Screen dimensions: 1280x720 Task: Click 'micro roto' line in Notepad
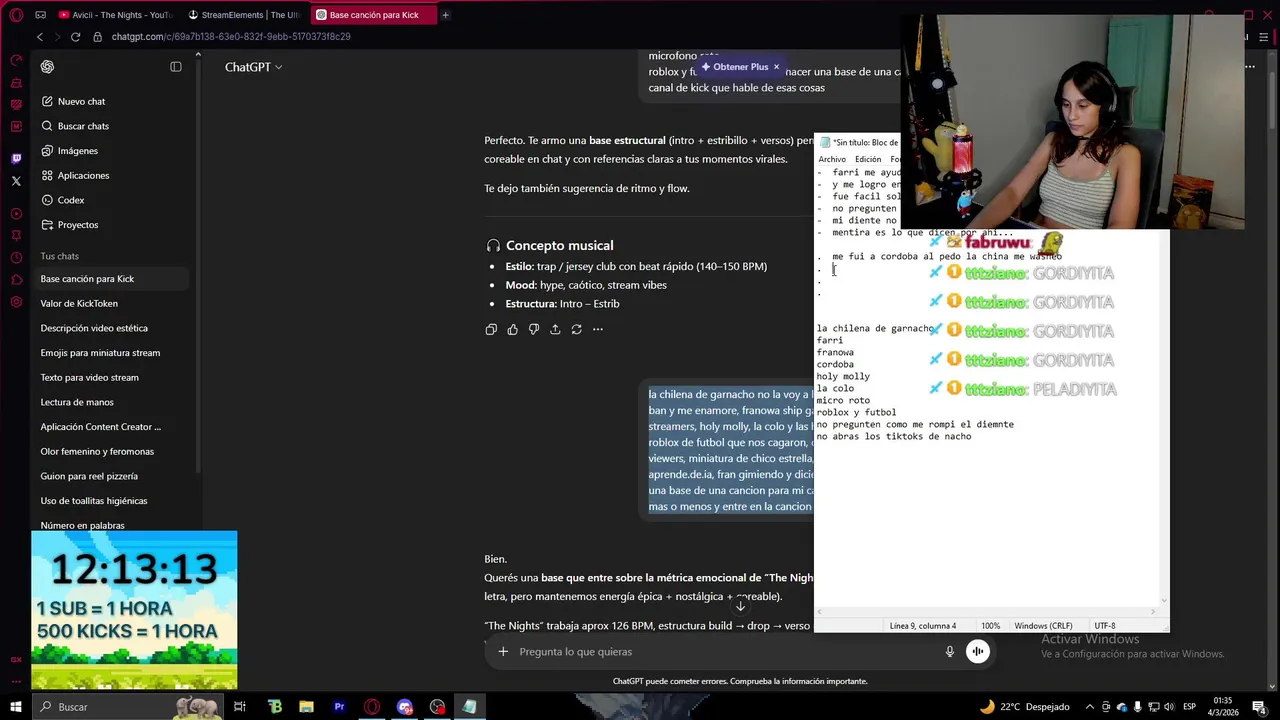click(x=841, y=400)
